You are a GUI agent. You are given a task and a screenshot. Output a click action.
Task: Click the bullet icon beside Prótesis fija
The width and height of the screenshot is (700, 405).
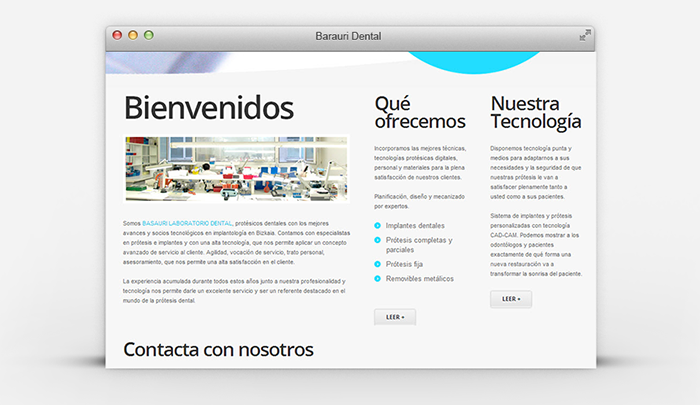(x=377, y=264)
